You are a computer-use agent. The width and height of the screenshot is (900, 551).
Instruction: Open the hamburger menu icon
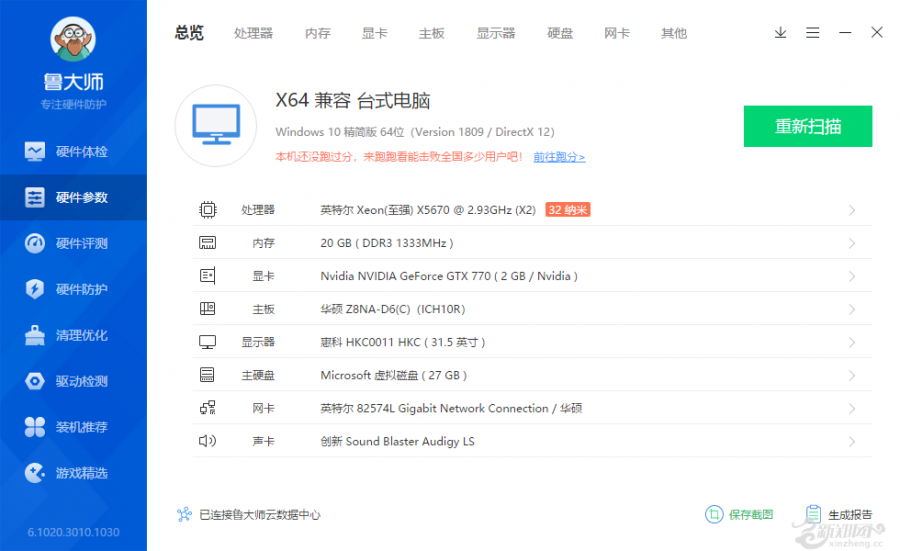click(812, 33)
